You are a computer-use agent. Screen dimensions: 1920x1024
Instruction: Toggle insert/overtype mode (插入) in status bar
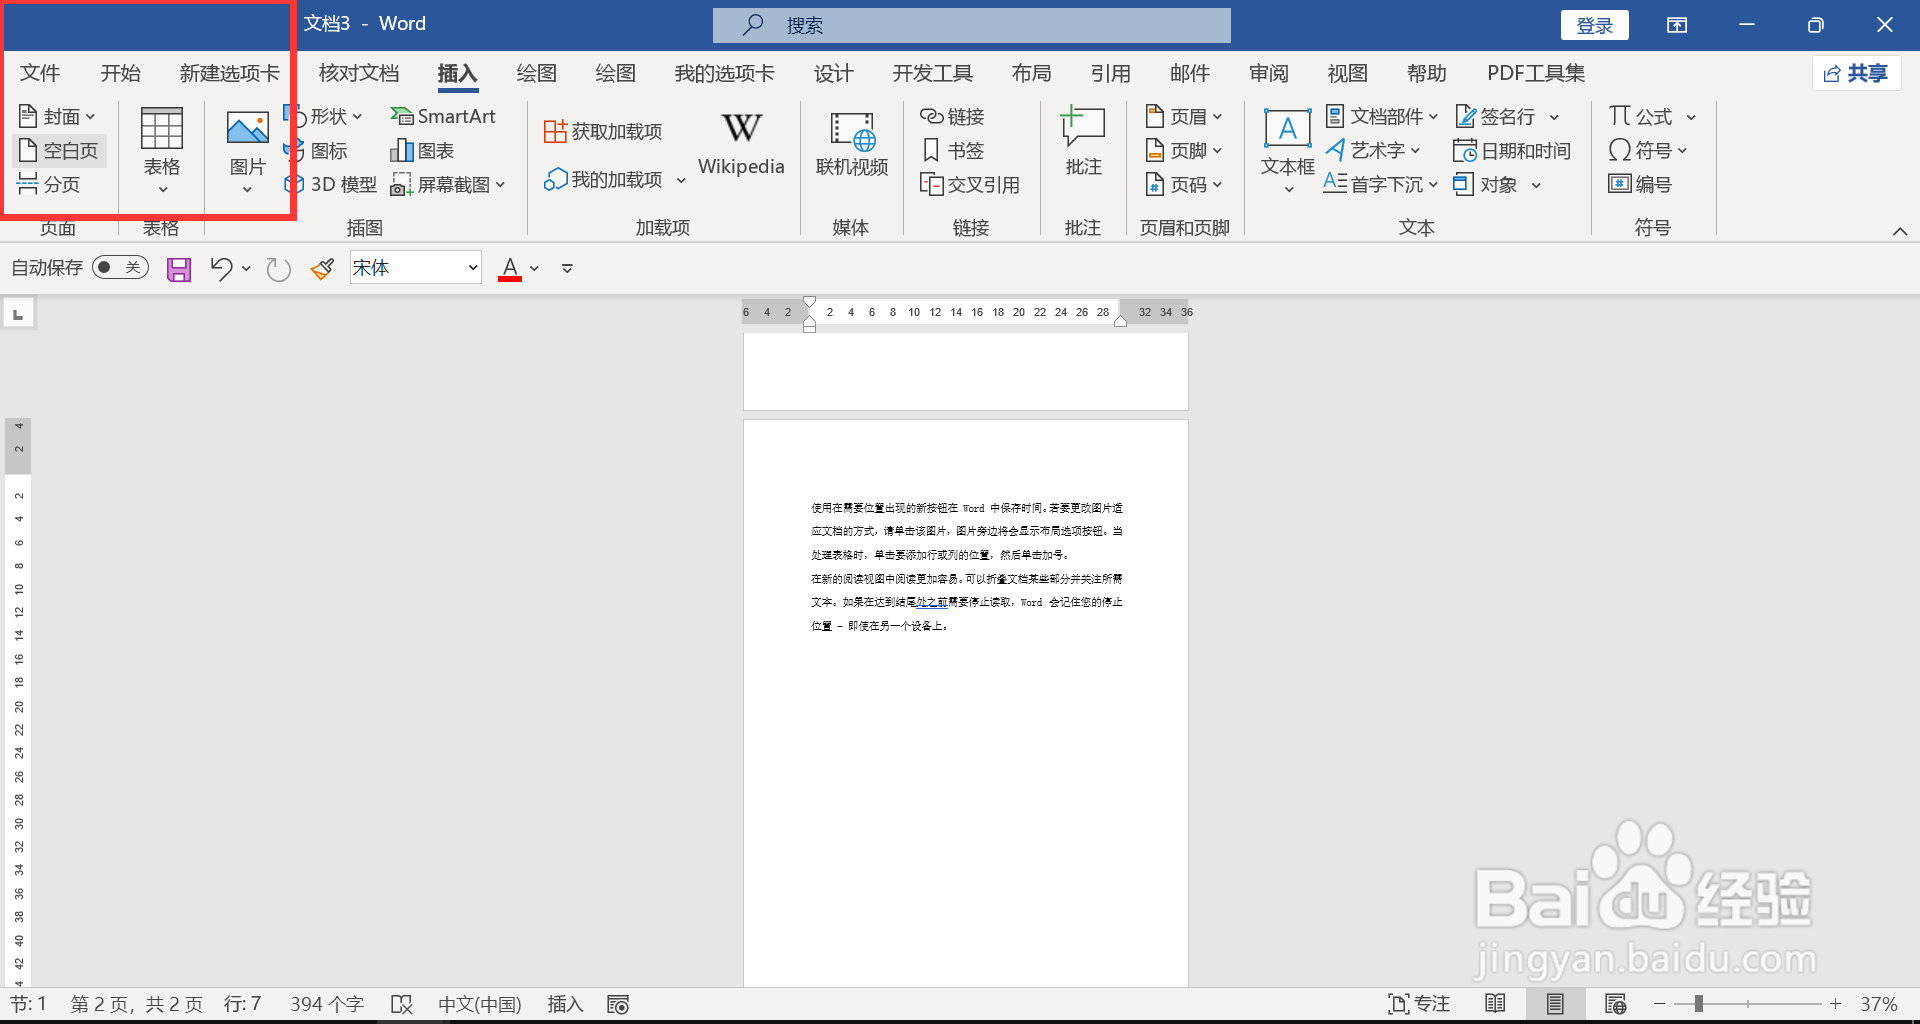coord(565,1004)
